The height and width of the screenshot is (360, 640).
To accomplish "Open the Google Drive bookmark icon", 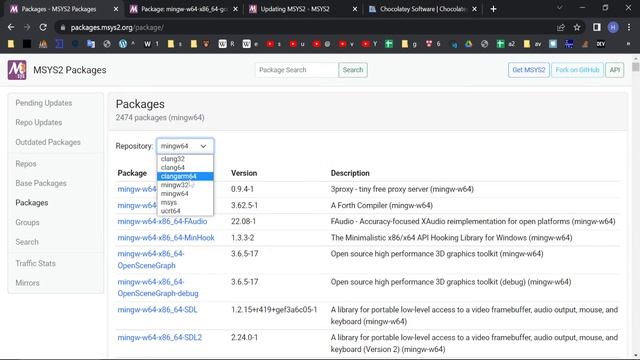I will (469, 44).
